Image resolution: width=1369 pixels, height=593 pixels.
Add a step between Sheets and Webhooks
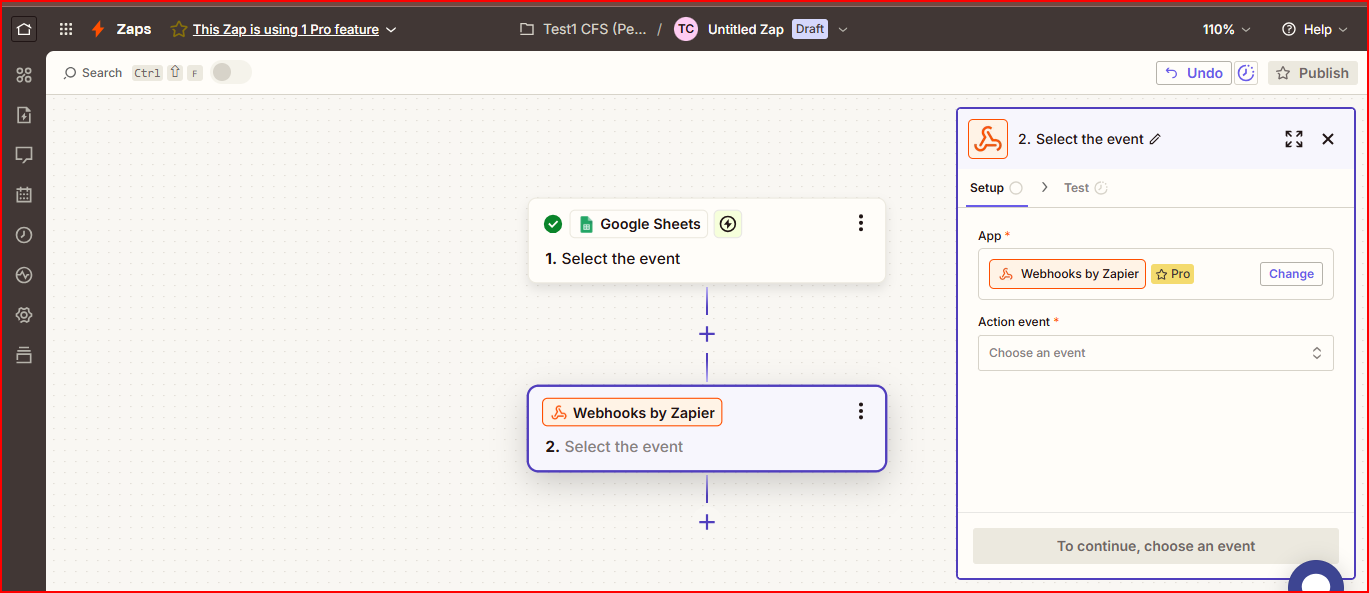pyautogui.click(x=707, y=334)
